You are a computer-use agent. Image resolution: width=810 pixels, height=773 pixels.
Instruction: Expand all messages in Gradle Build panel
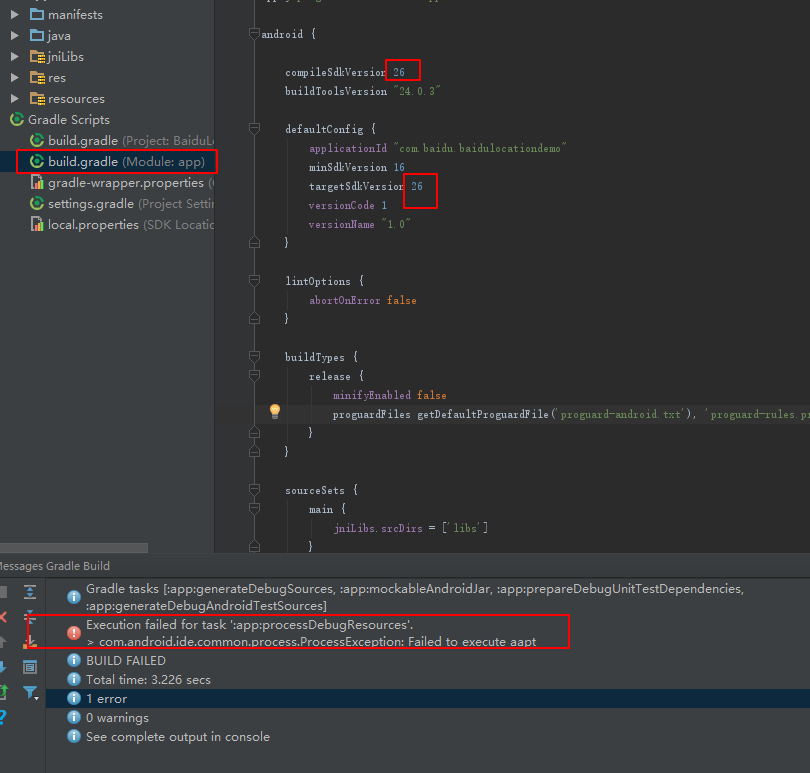pos(30,592)
